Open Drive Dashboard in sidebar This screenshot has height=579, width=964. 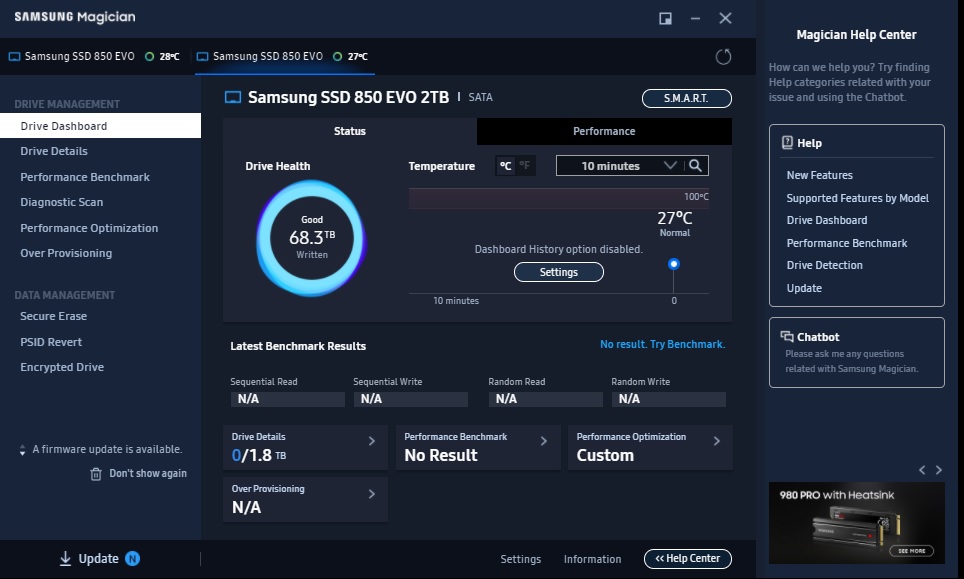click(100, 125)
